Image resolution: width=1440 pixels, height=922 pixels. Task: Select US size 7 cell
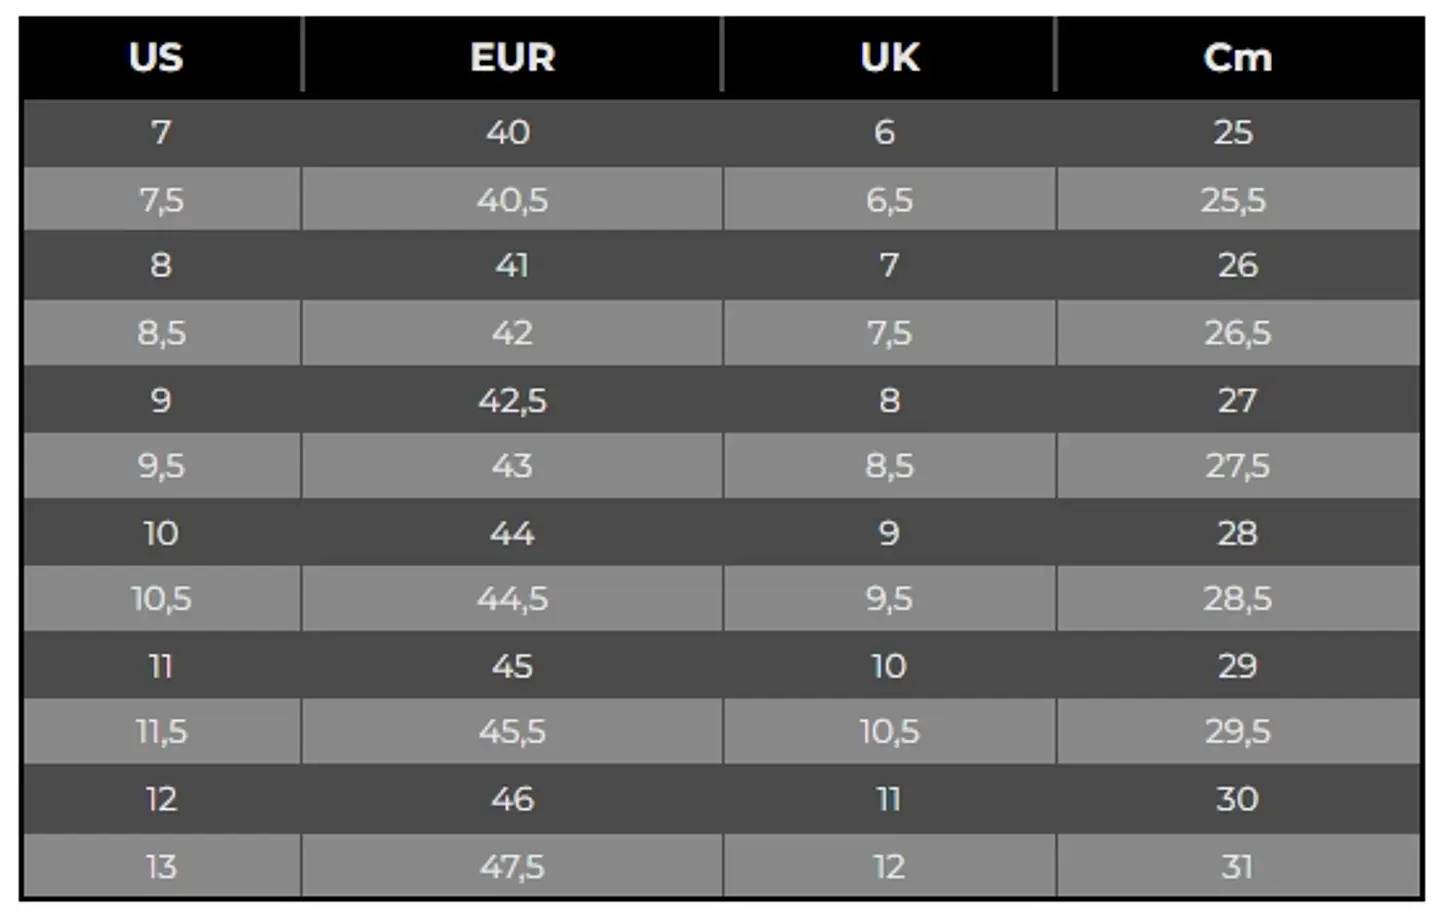point(161,132)
